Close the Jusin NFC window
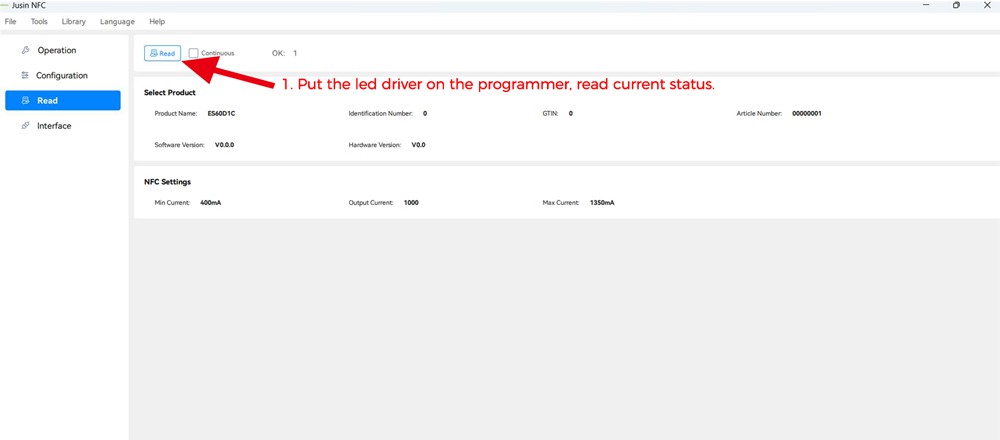Screen dimensions: 1000x440 pyautogui.click(x=988, y=5)
